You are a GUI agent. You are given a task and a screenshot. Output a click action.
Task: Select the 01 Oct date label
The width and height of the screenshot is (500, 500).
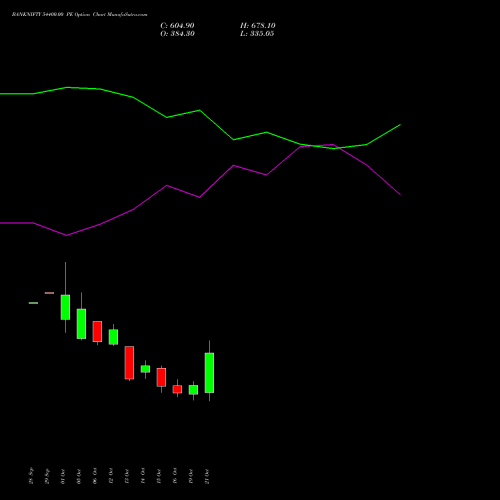[63, 476]
